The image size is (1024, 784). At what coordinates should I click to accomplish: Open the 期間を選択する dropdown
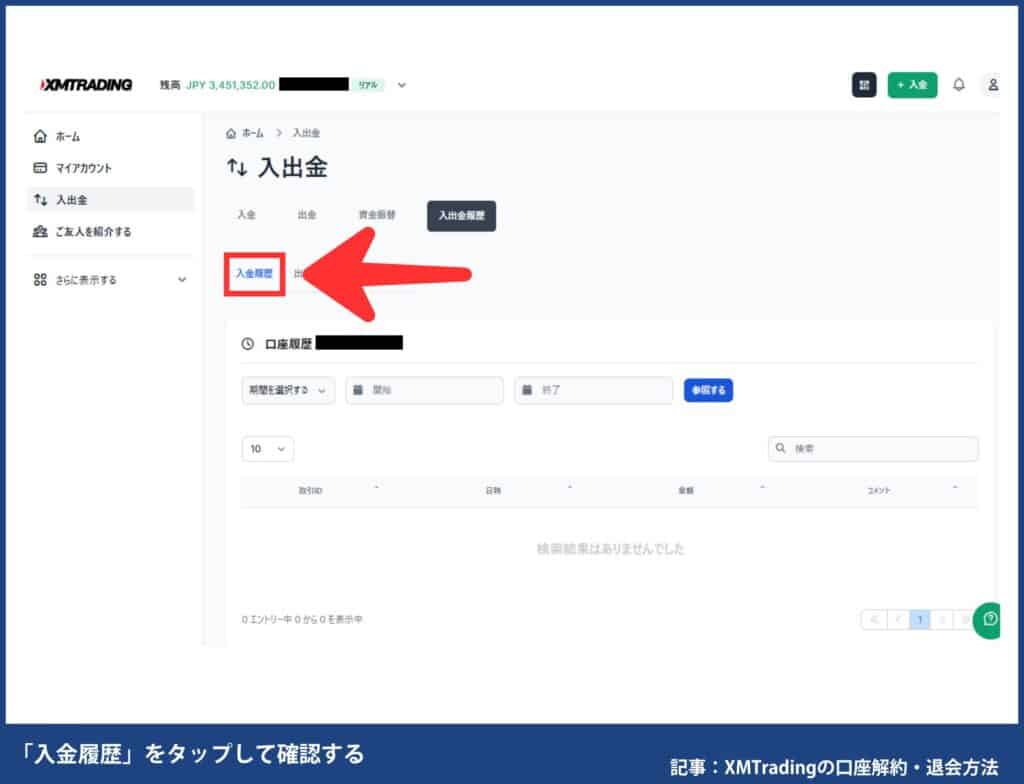pyautogui.click(x=288, y=390)
